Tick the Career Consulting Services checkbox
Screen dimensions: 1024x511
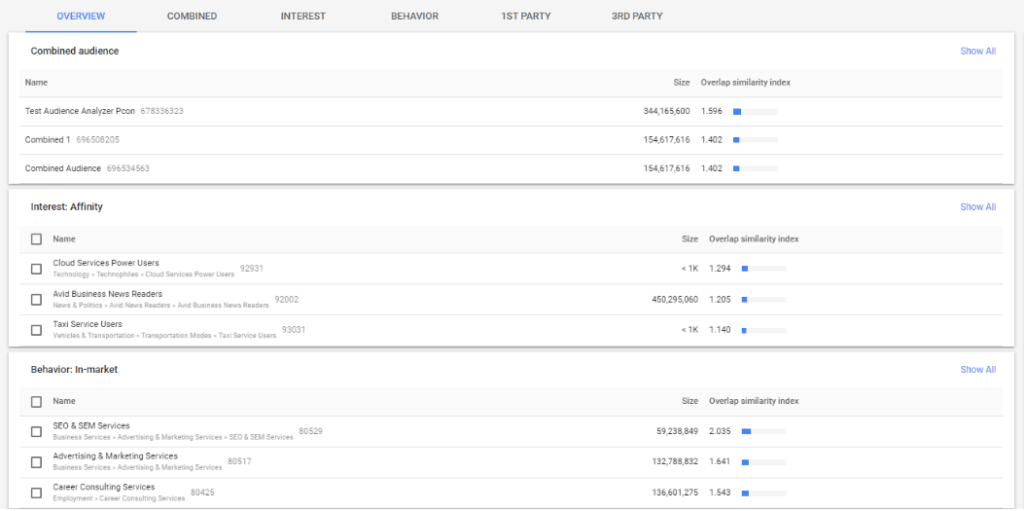[x=36, y=492]
